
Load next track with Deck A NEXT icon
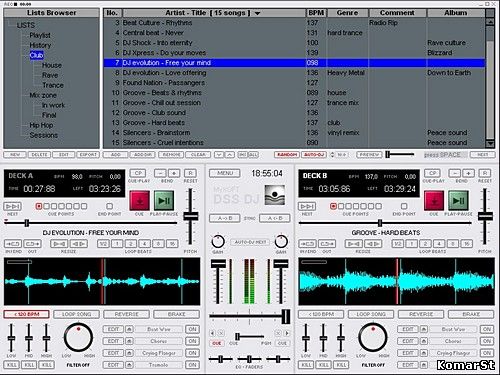[12, 206]
